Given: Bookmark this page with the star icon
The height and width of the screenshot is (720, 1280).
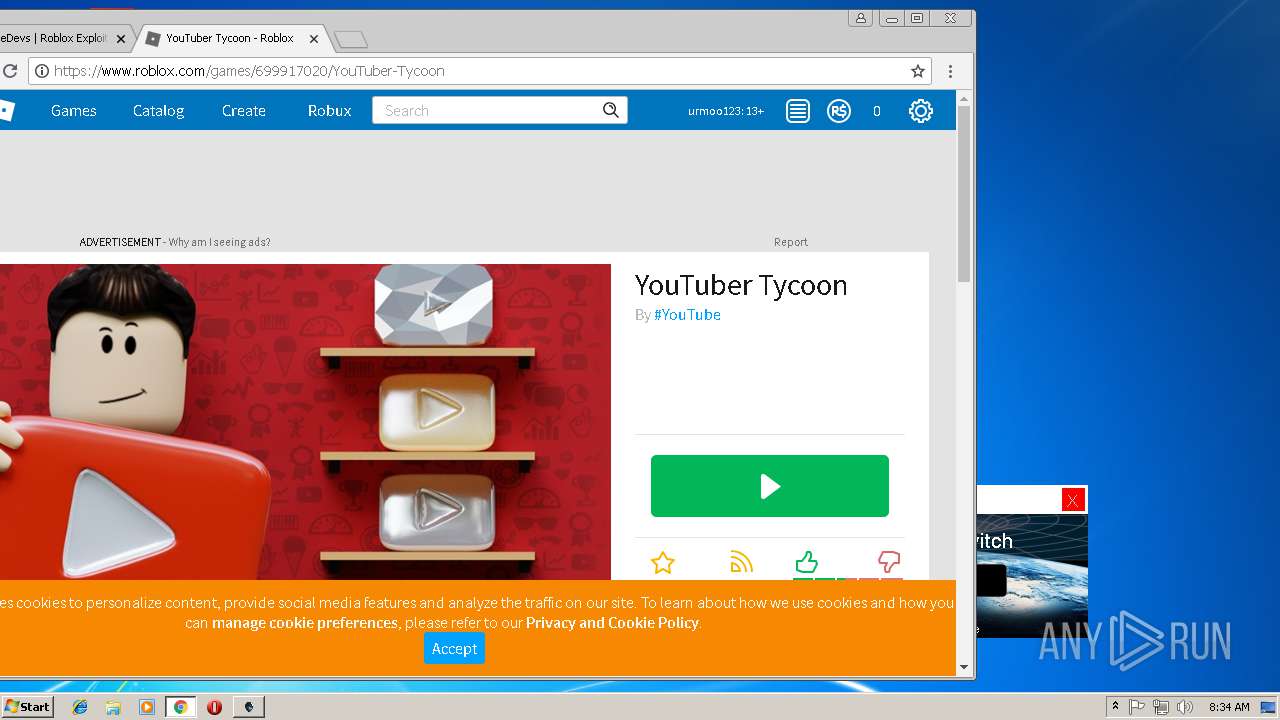Looking at the screenshot, I should 917,71.
